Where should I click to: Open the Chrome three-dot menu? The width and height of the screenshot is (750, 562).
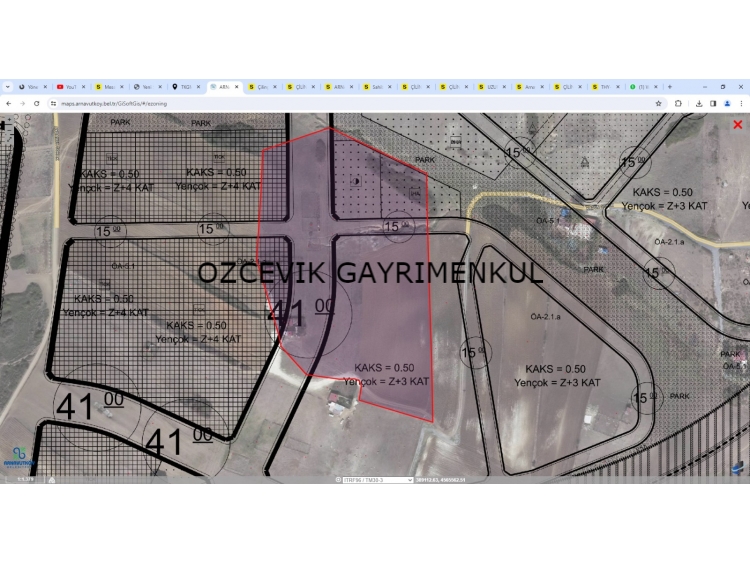pyautogui.click(x=741, y=103)
